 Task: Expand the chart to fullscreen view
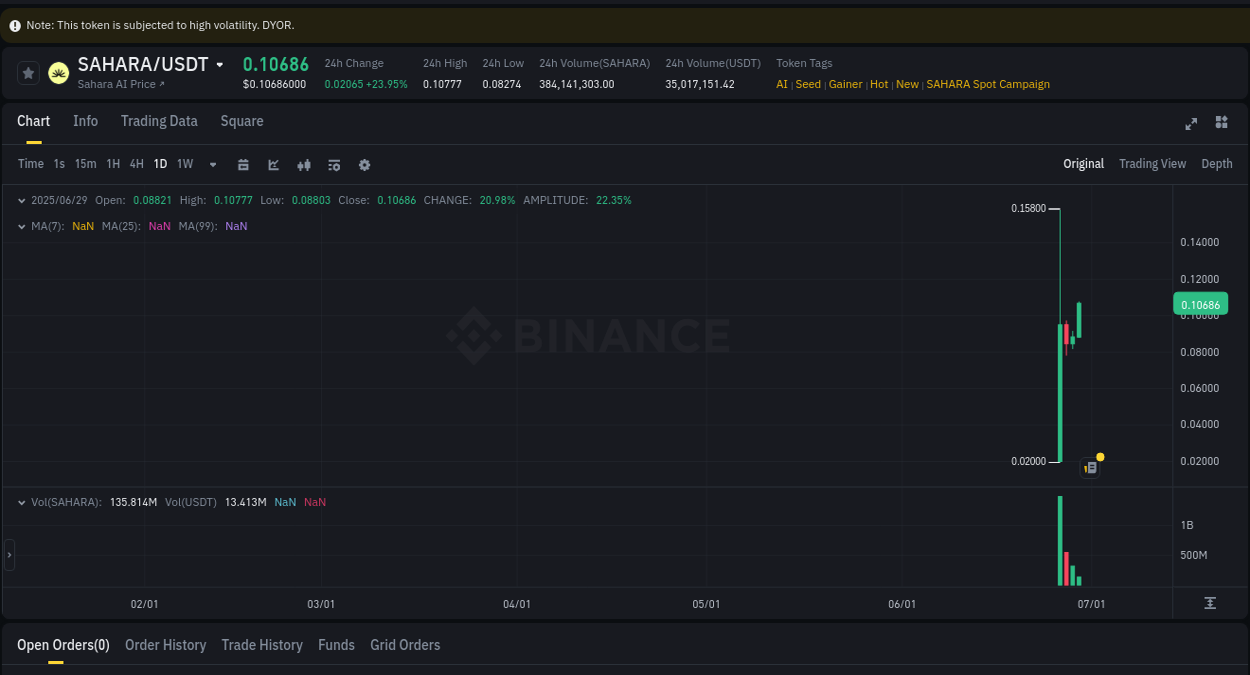1190,123
